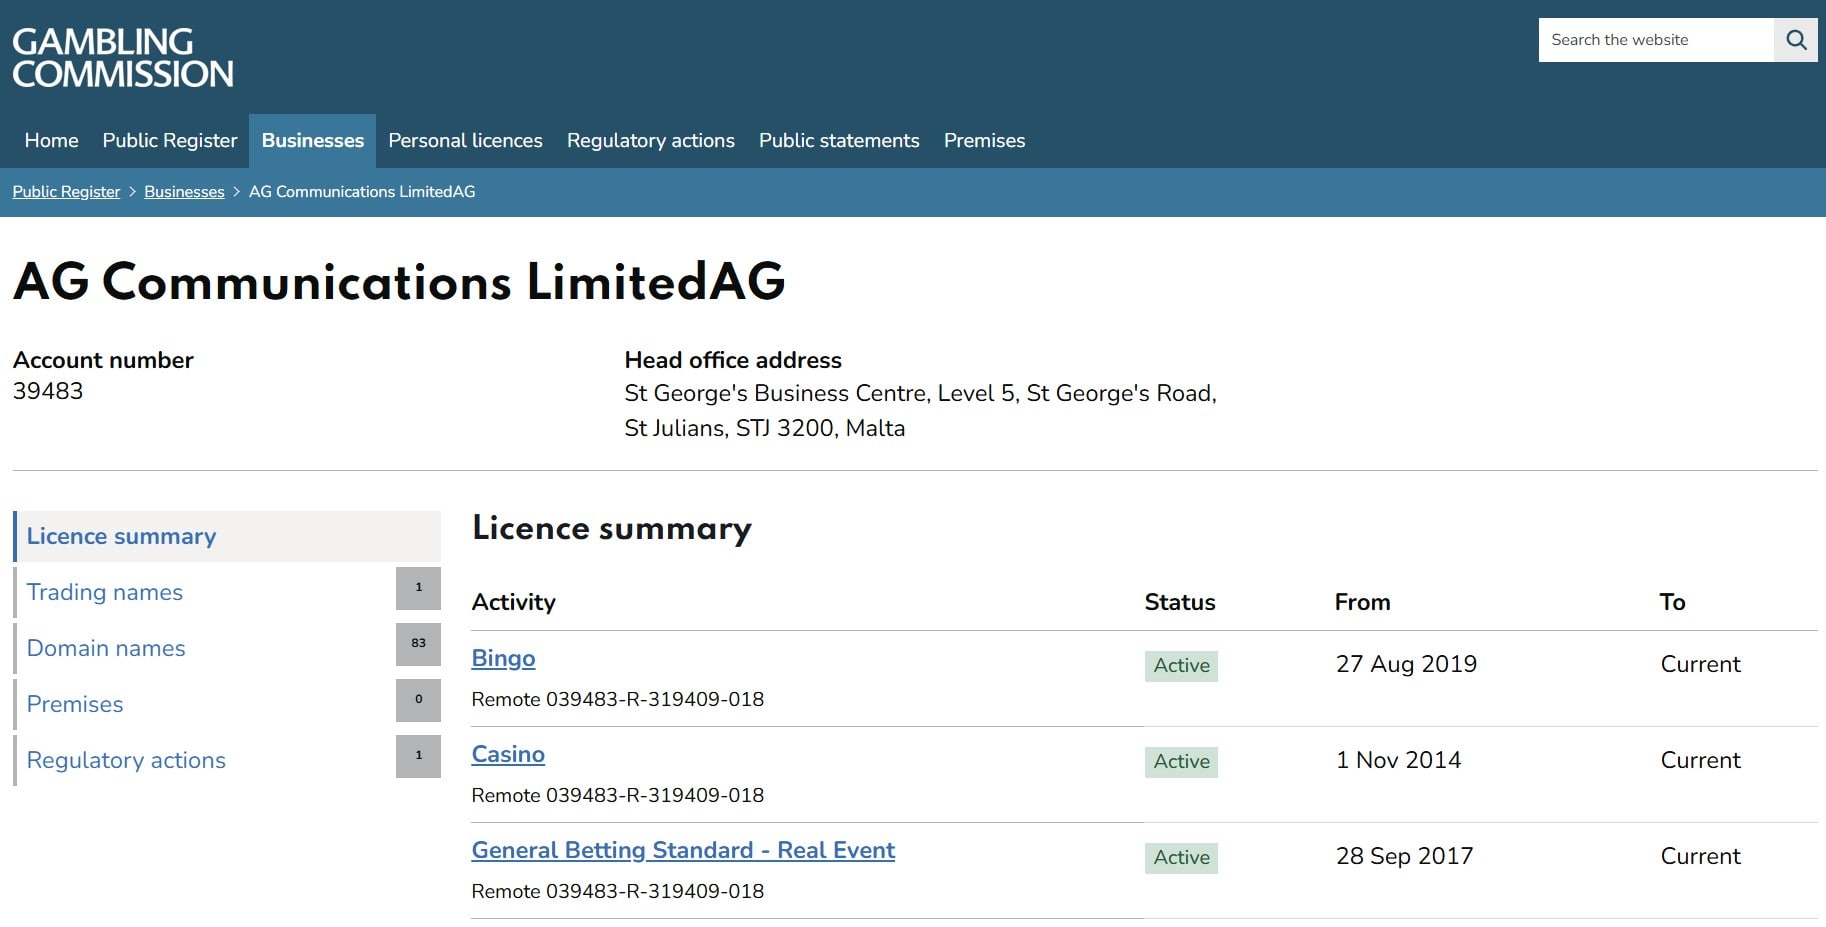Click Public Register breadcrumb link

click(66, 192)
